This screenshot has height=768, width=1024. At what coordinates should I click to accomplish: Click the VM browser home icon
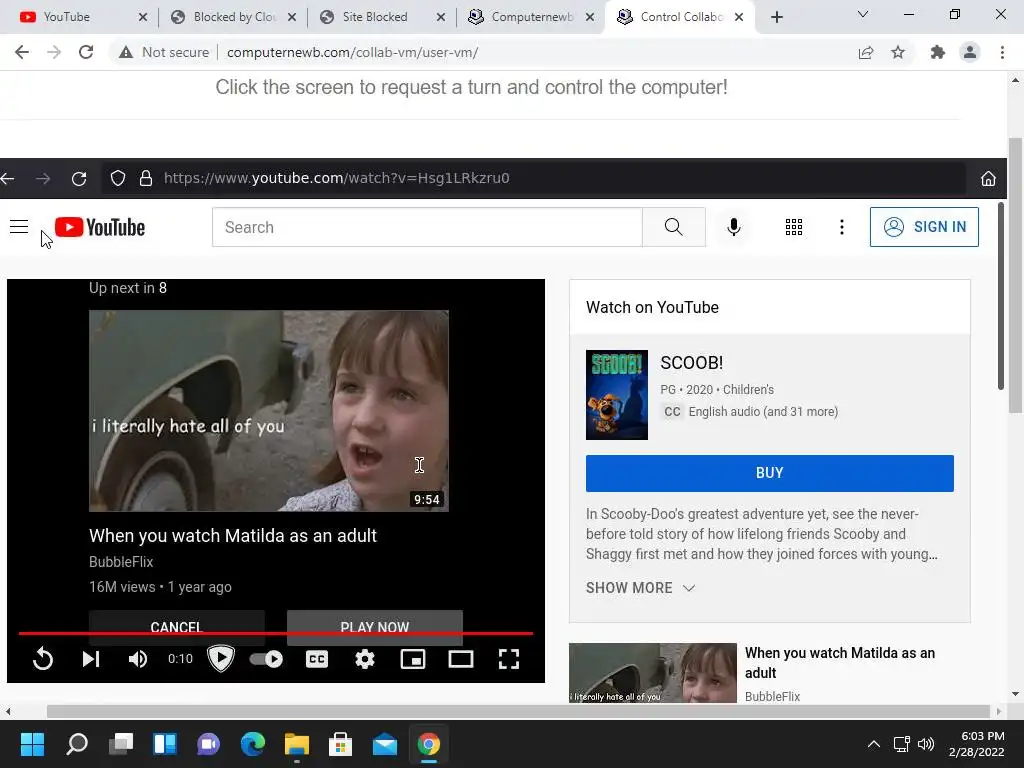click(x=988, y=178)
